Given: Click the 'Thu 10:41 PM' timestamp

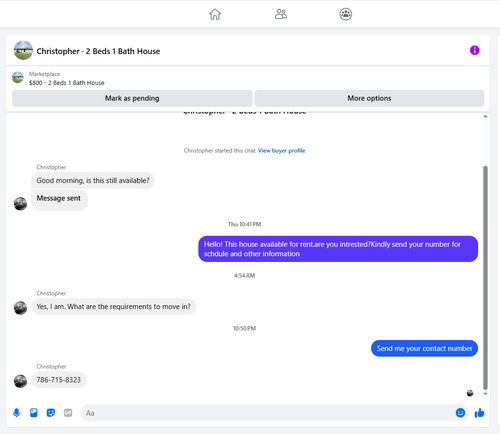Looking at the screenshot, I should coord(244,224).
